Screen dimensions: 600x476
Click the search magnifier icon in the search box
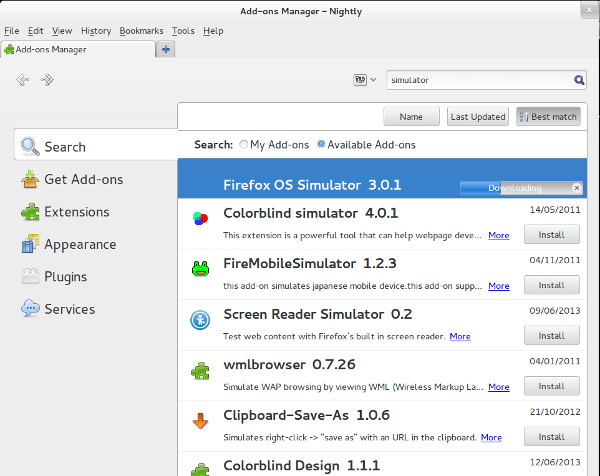pos(579,79)
